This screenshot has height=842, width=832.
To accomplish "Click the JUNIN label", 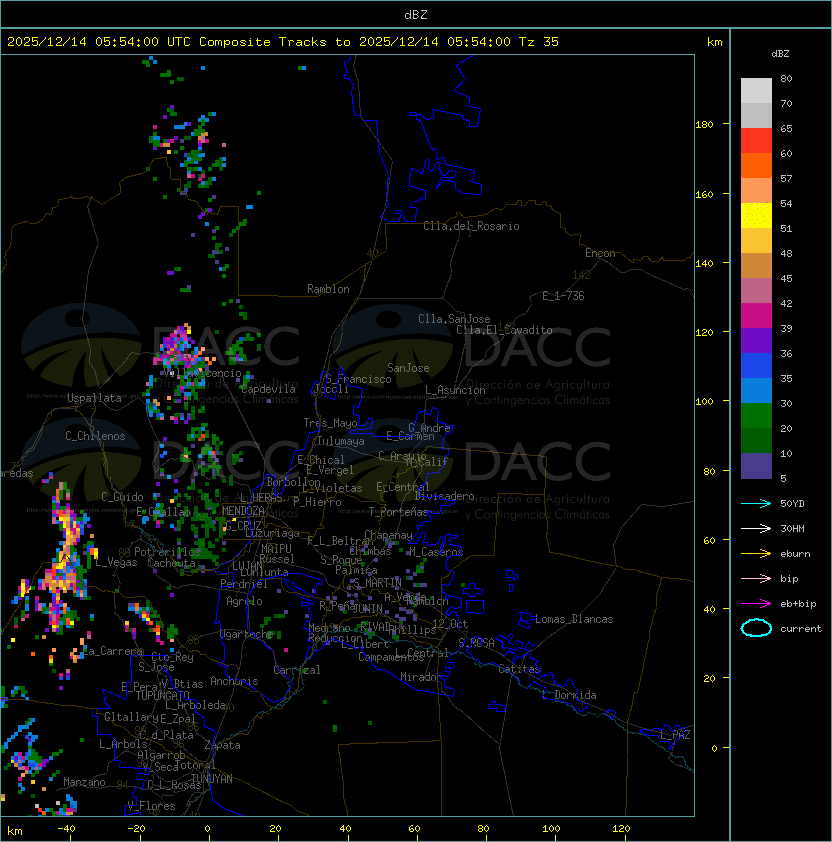I will tap(367, 608).
